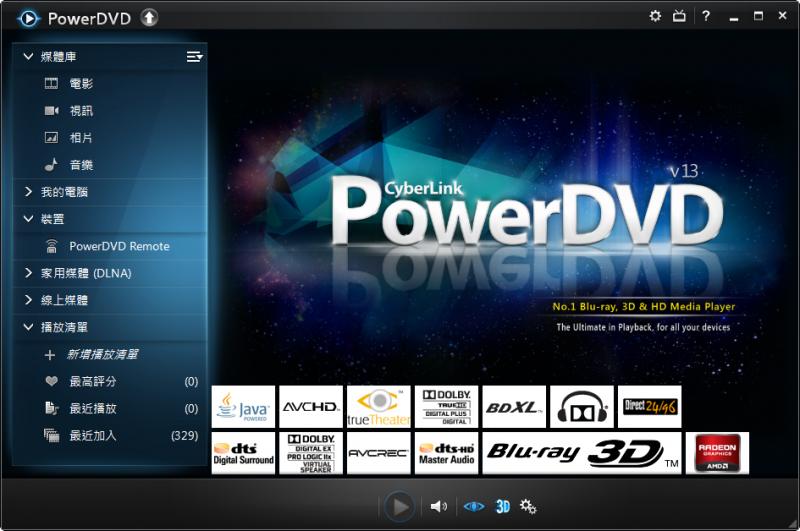Image resolution: width=800 pixels, height=531 pixels.
Task: Click the upgrade arrow beside PowerDVD title
Action: coord(149,18)
